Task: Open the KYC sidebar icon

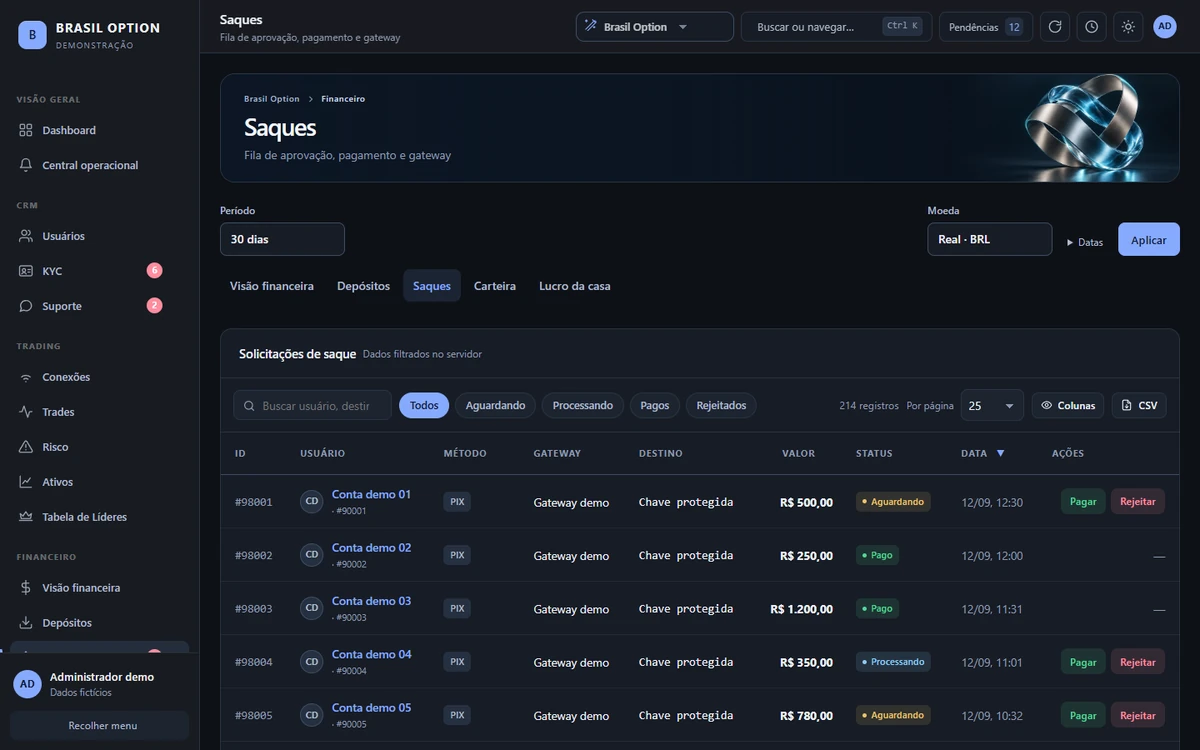Action: click(x=26, y=271)
